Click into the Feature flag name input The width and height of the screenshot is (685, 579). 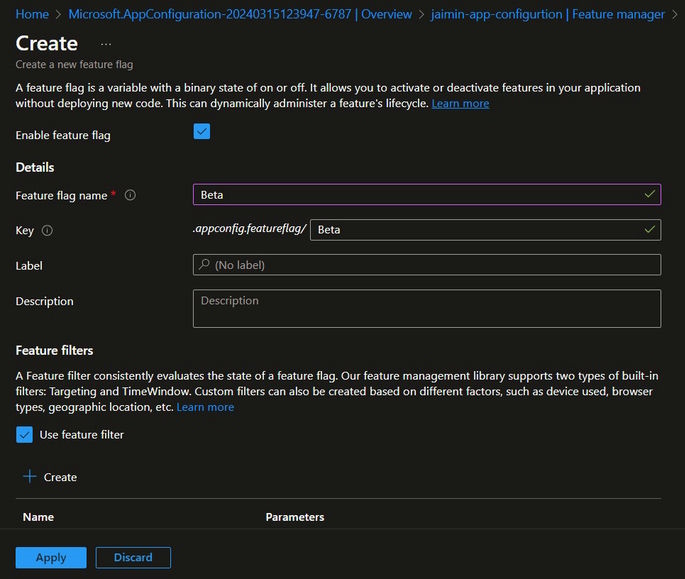(420, 195)
